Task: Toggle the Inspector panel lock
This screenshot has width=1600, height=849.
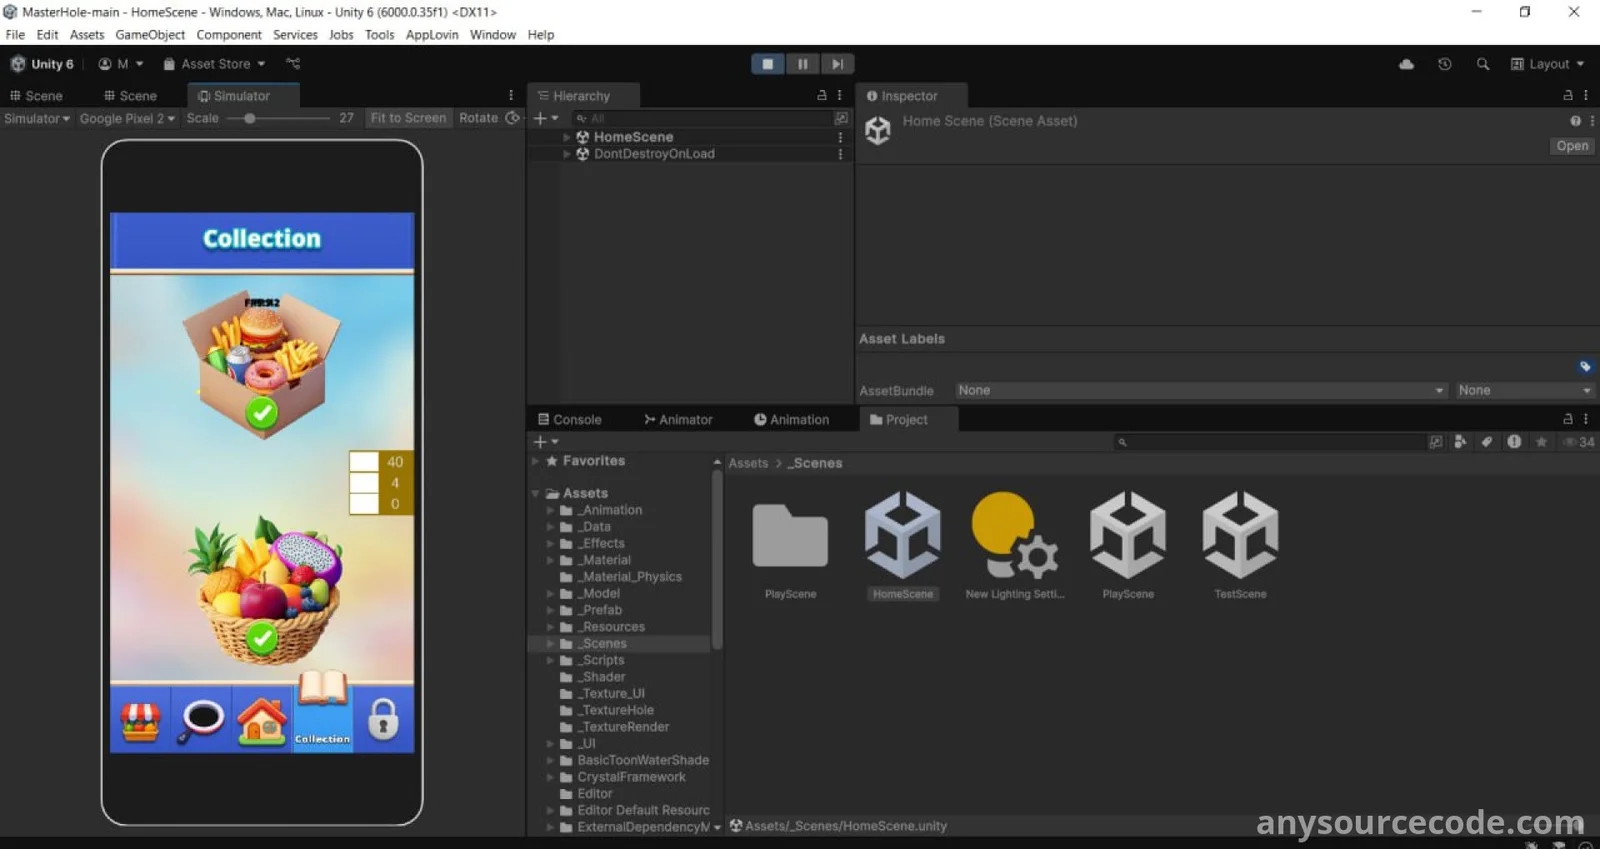Action: click(1568, 96)
